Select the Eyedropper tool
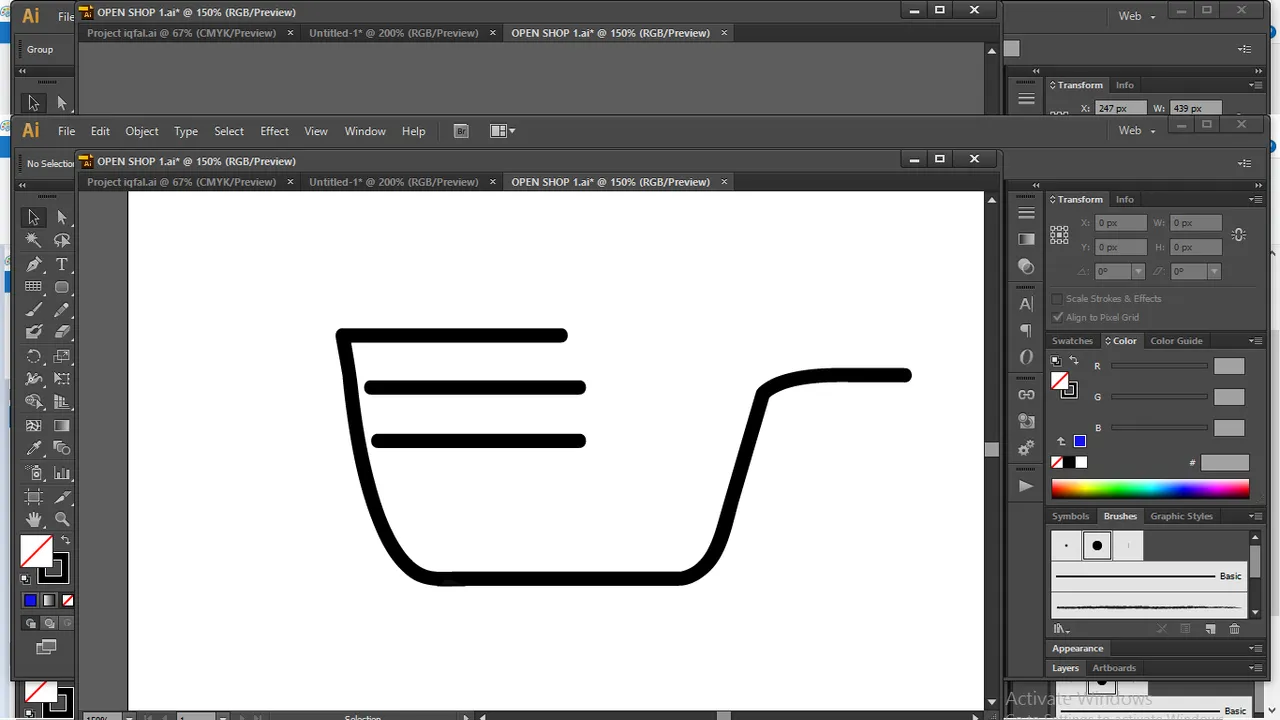 33,448
